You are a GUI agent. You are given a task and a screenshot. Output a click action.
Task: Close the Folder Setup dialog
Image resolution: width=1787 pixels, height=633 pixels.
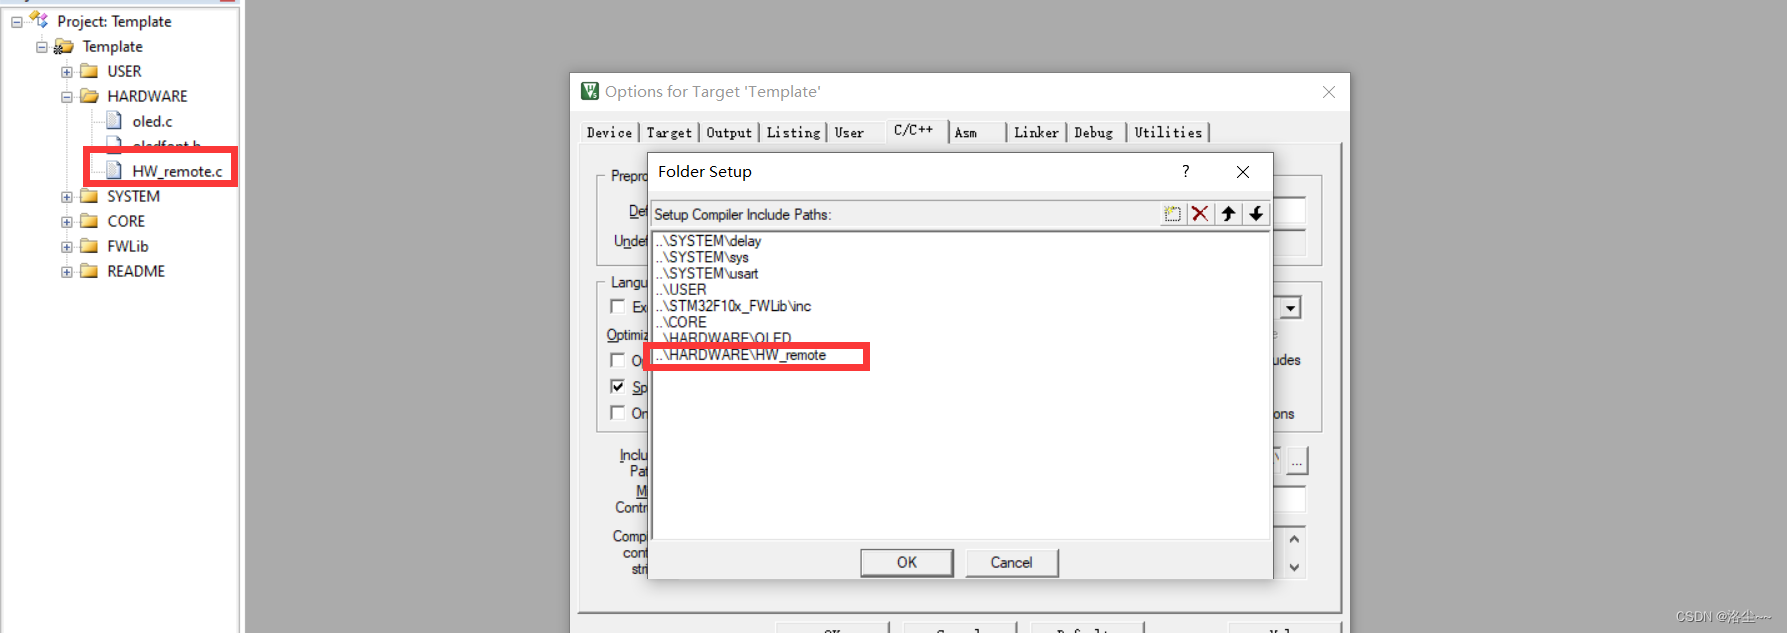[x=1243, y=172]
